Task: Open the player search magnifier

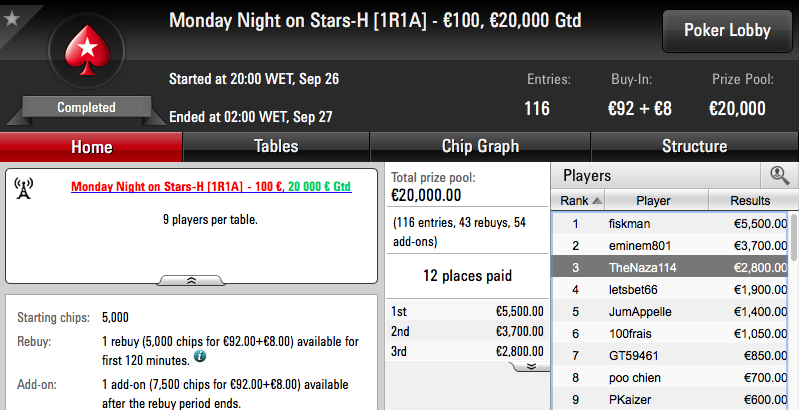Action: (x=779, y=176)
